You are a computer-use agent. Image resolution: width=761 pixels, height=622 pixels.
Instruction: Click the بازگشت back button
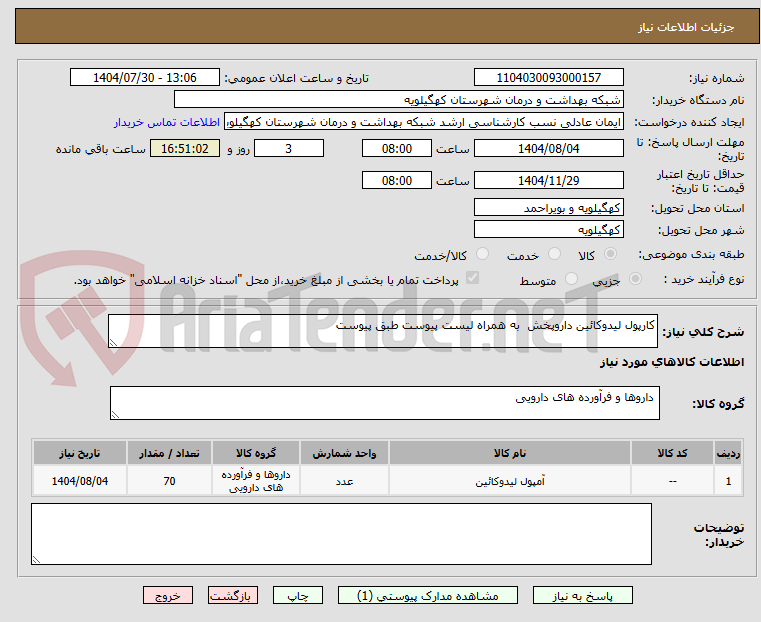[233, 595]
